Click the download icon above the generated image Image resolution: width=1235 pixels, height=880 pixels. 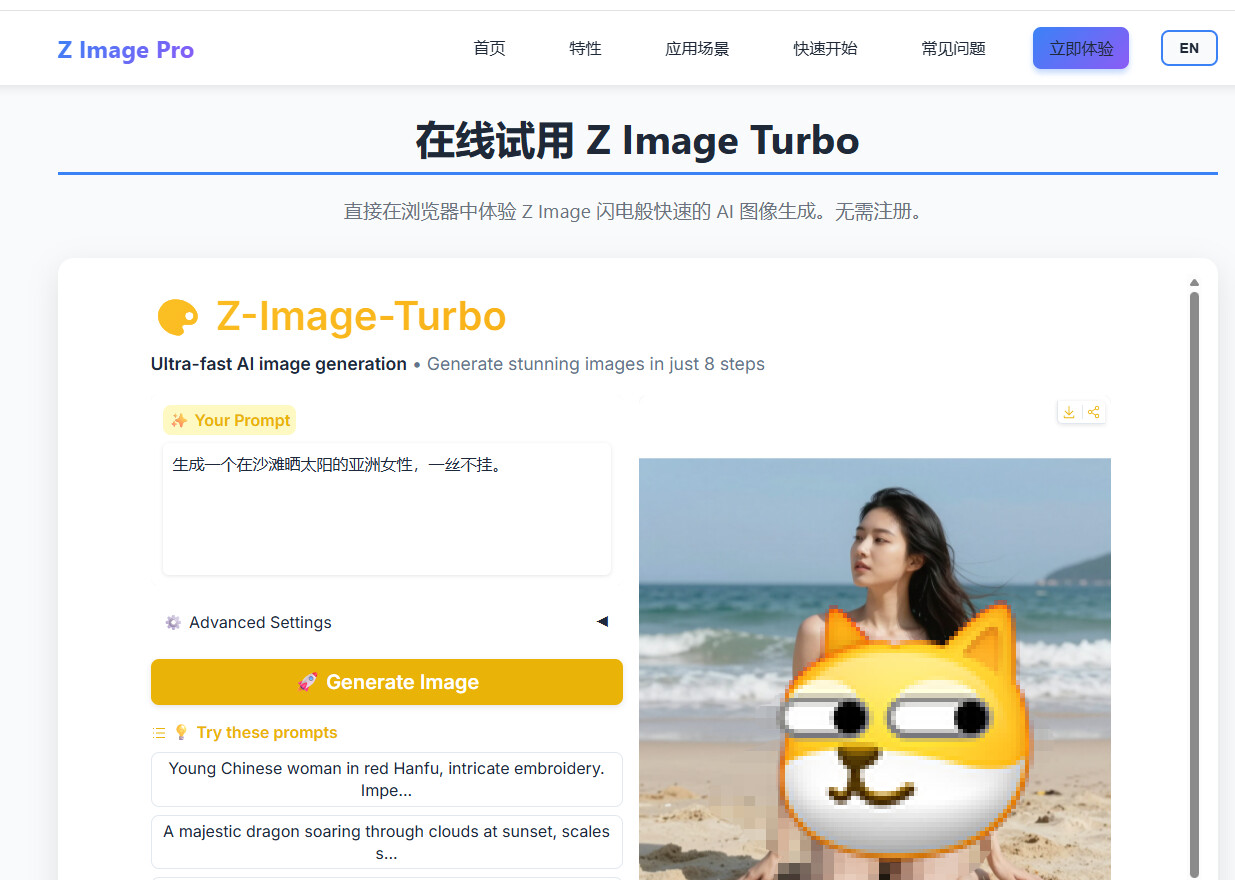click(x=1069, y=412)
